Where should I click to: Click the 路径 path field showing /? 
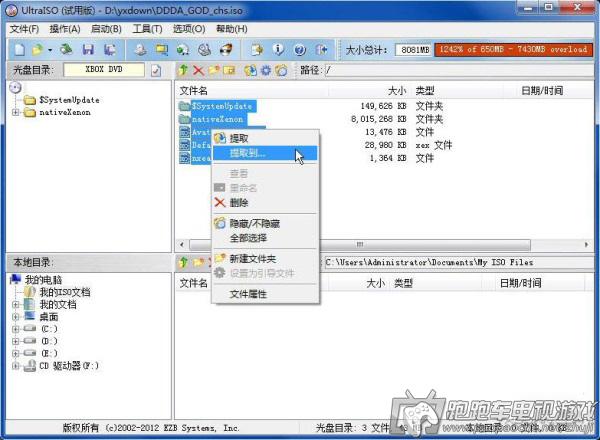coord(459,70)
